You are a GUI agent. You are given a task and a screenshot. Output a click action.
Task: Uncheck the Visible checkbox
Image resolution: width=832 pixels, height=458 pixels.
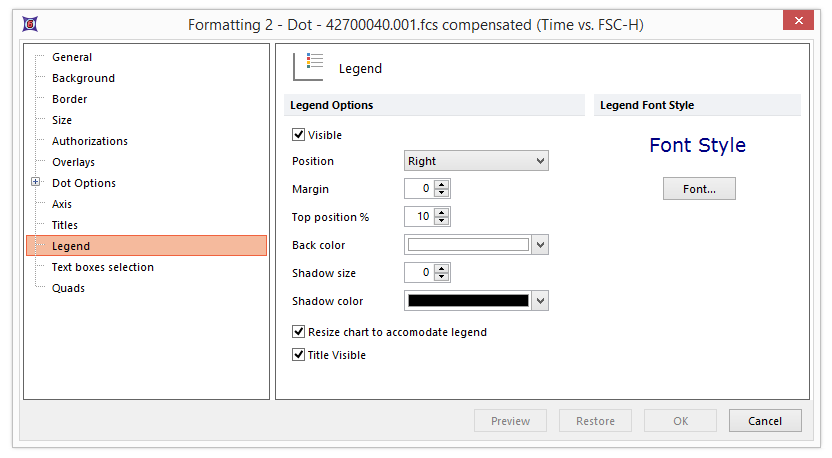click(299, 135)
